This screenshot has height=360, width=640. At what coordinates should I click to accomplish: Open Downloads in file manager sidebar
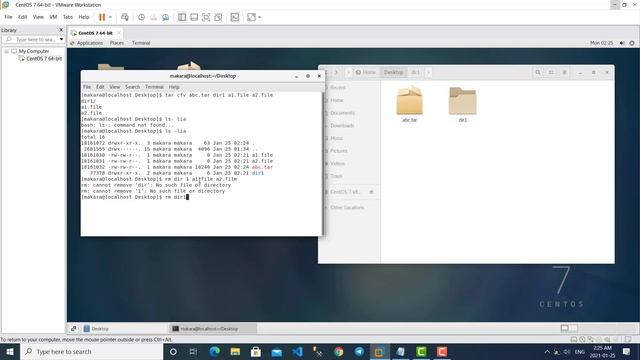point(342,125)
